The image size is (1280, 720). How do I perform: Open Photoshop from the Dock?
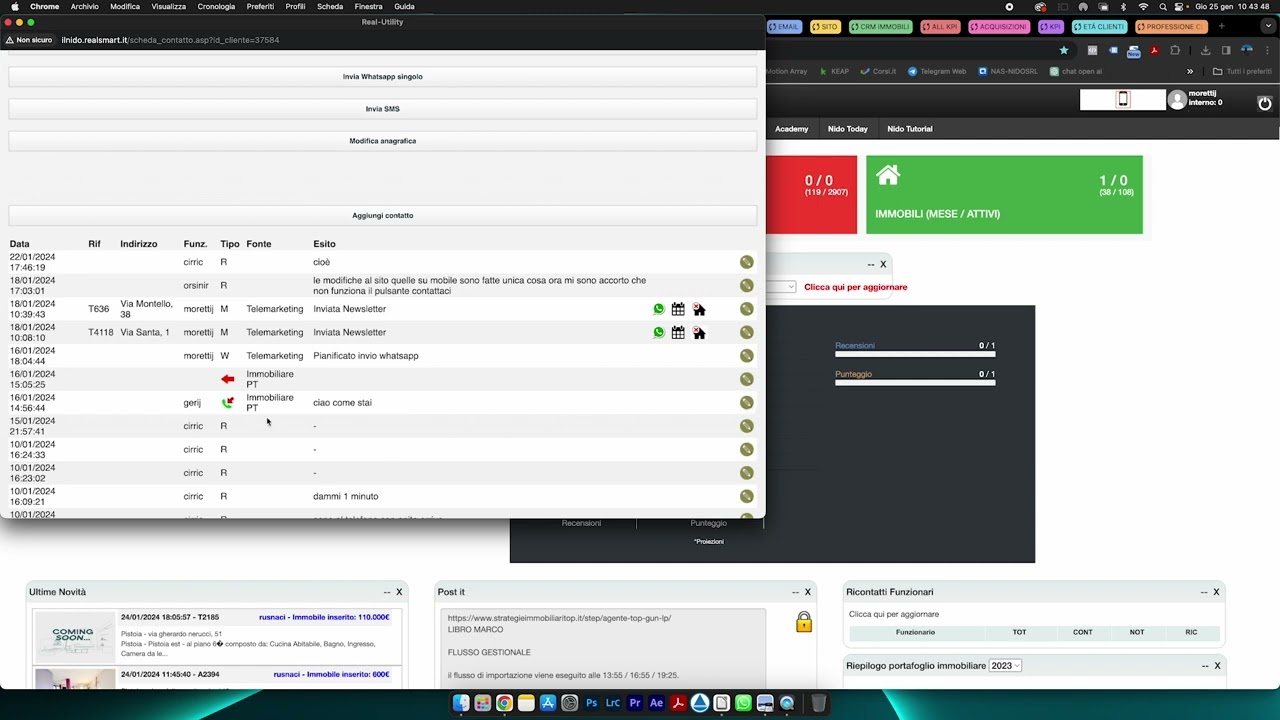591,703
